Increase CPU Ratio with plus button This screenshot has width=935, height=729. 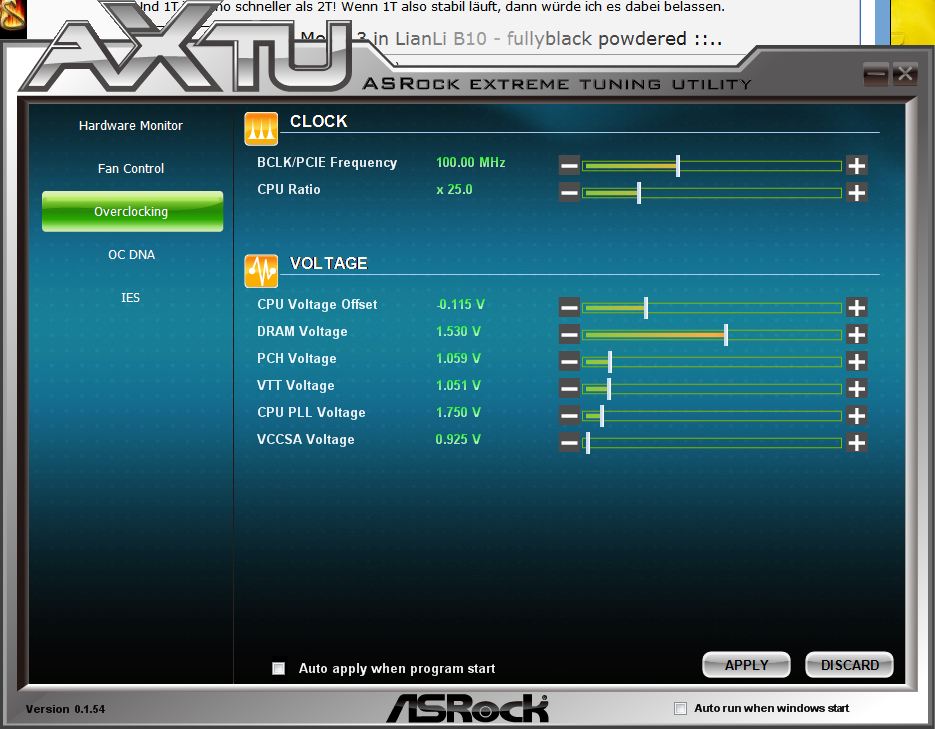tap(856, 193)
